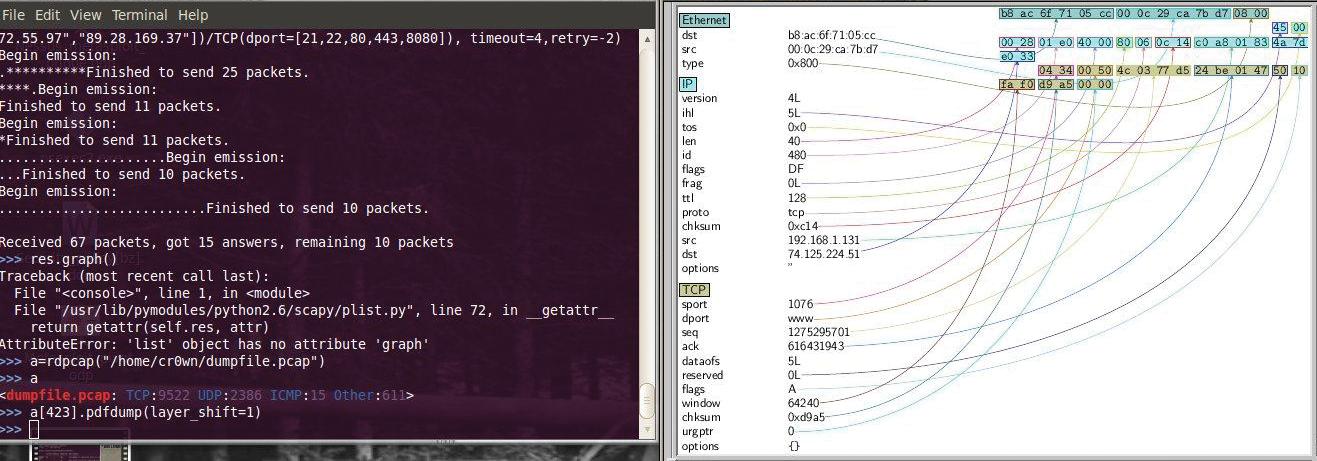Click the 'res.graph()' command line
Image resolution: width=1317 pixels, height=461 pixels.
click(76, 259)
